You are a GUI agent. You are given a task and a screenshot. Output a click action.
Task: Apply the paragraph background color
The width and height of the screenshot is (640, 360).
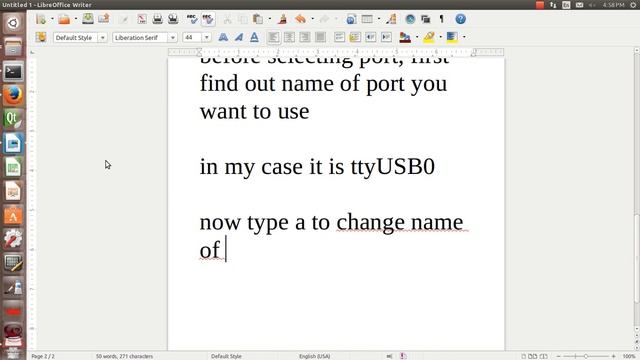coord(452,38)
